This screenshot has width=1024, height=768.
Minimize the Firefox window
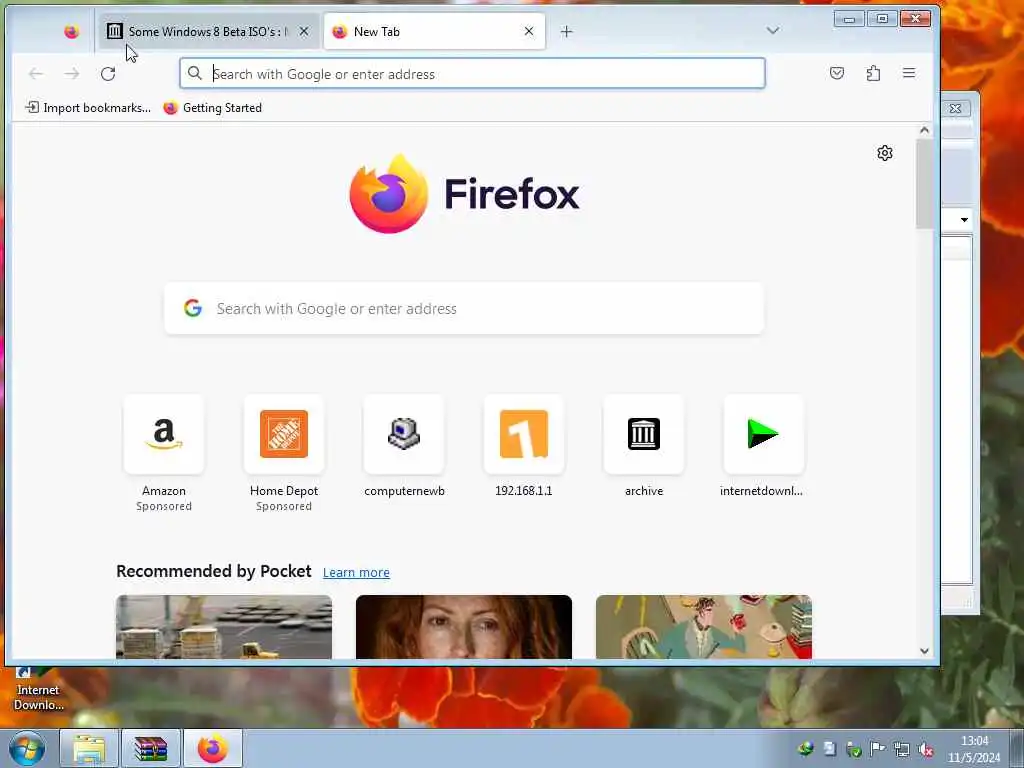pos(849,19)
